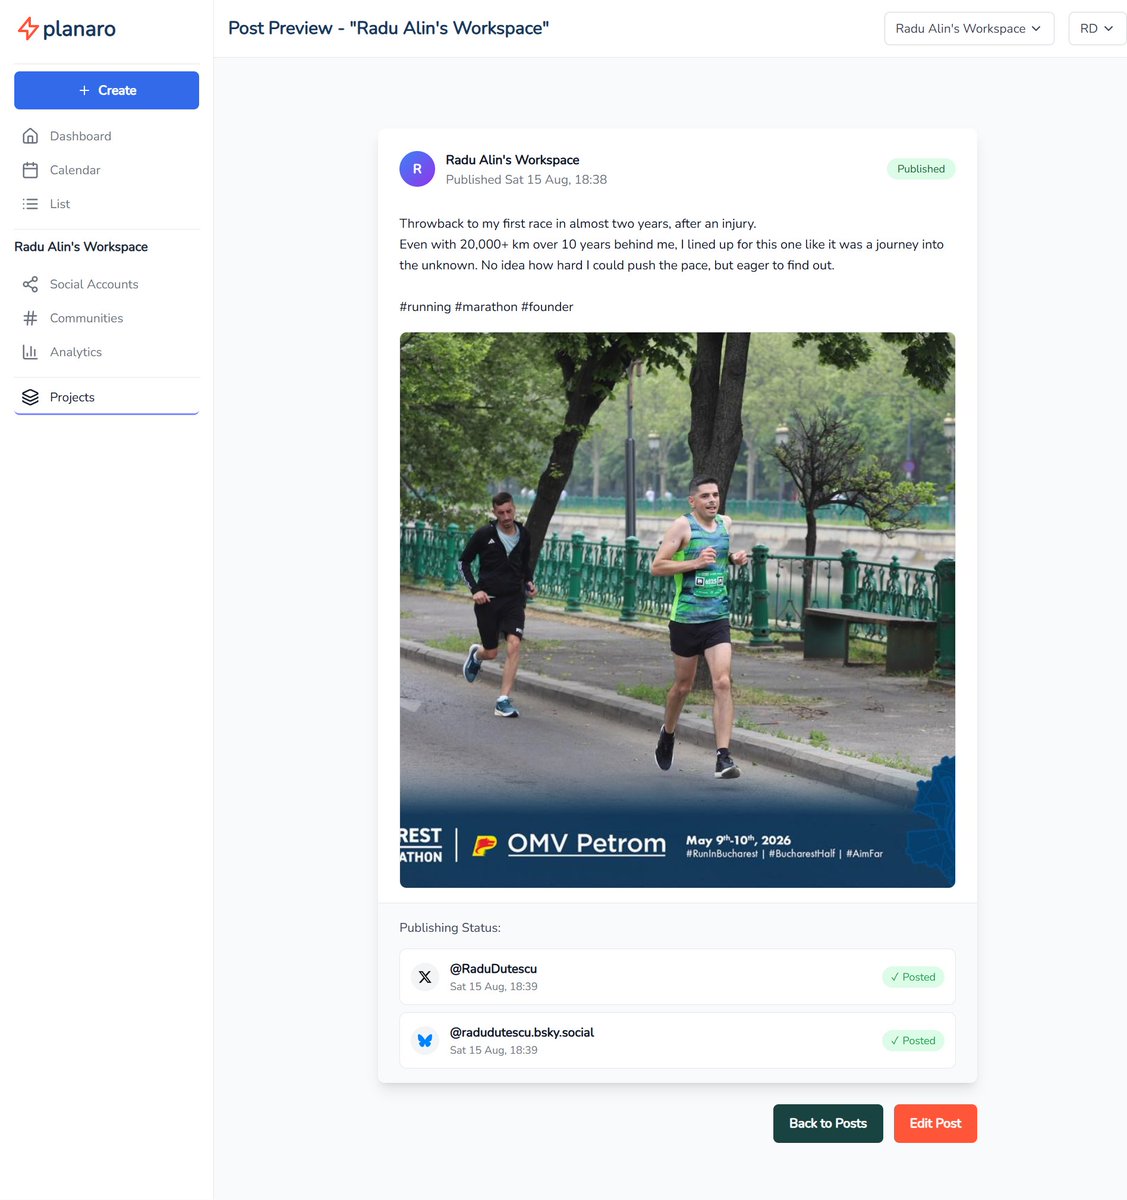Click the Social Accounts share icon
The image size is (1127, 1200).
pos(30,284)
